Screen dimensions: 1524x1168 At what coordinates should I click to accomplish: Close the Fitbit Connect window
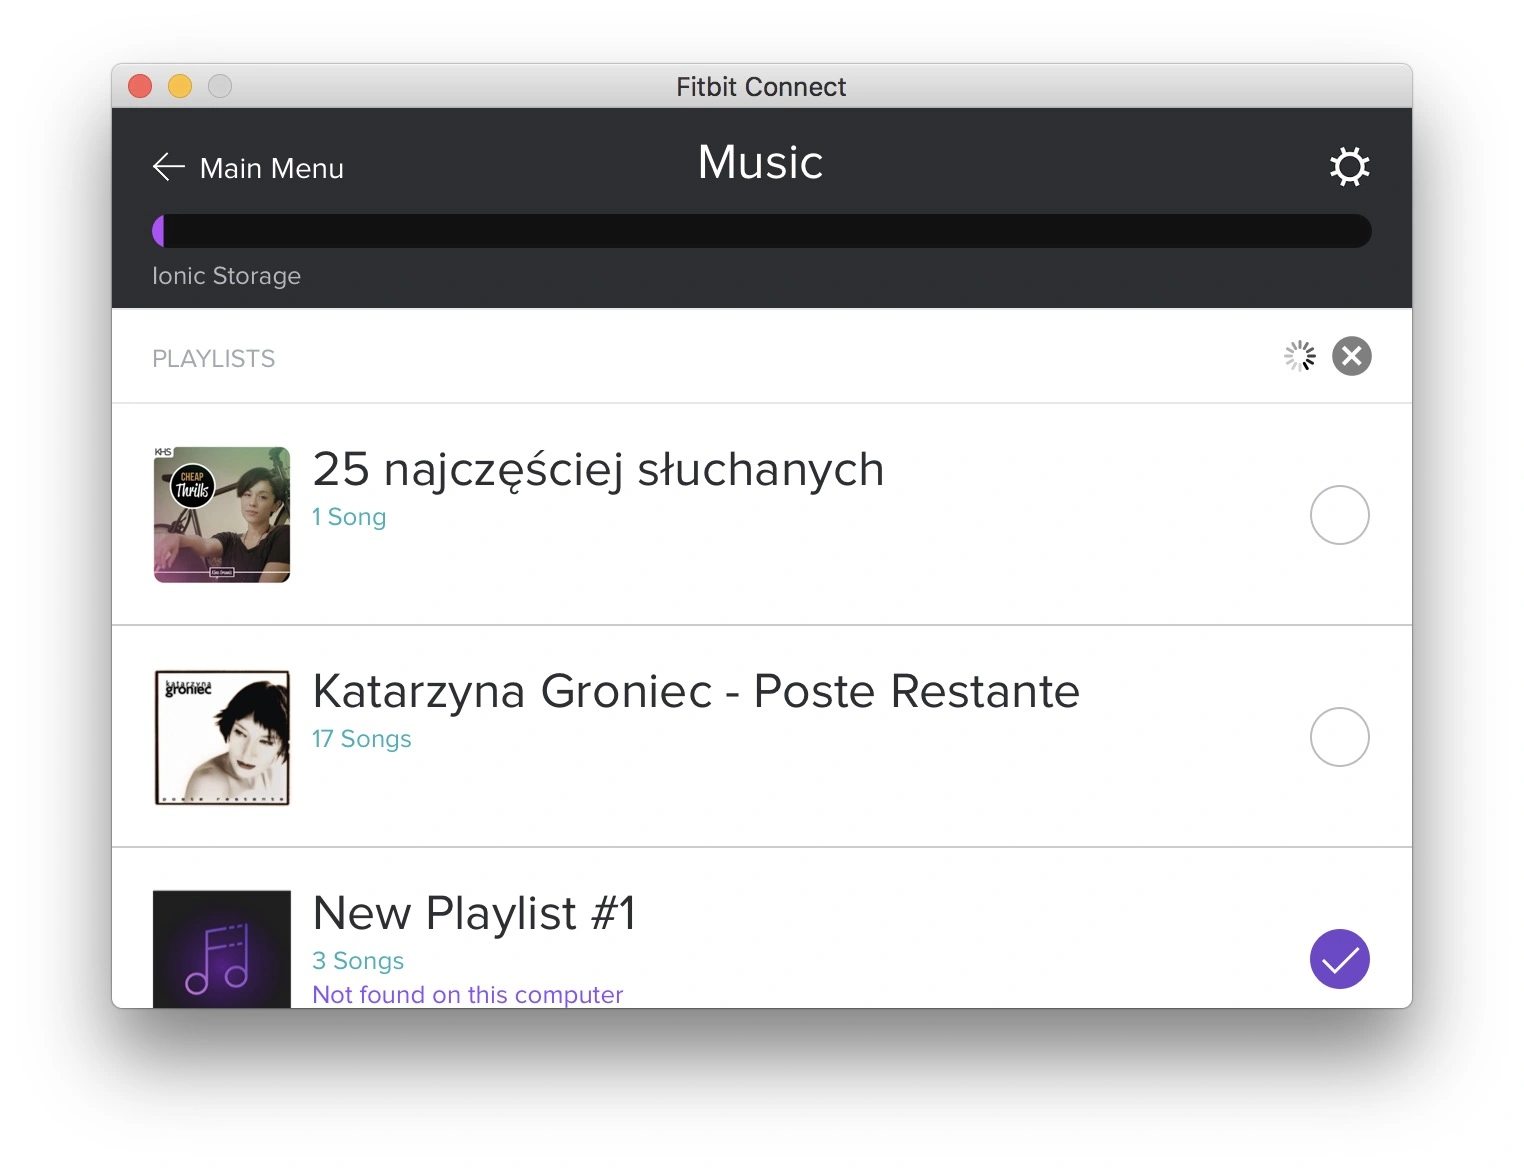(140, 87)
